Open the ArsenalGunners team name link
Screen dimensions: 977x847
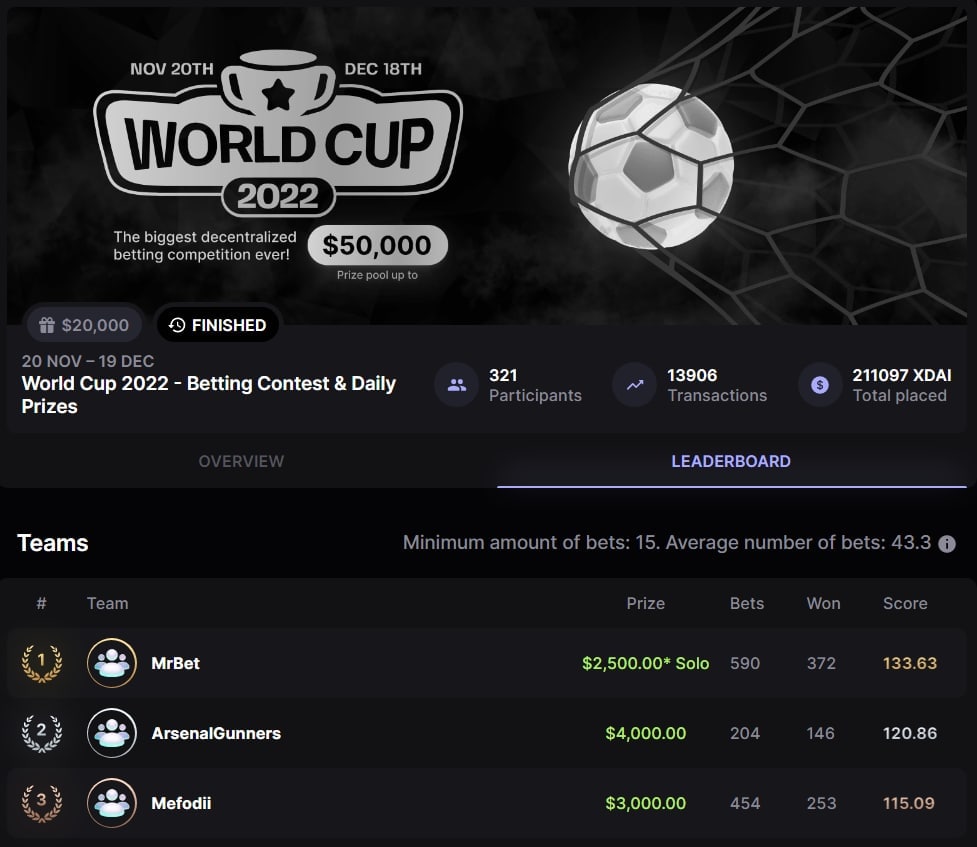tap(216, 733)
